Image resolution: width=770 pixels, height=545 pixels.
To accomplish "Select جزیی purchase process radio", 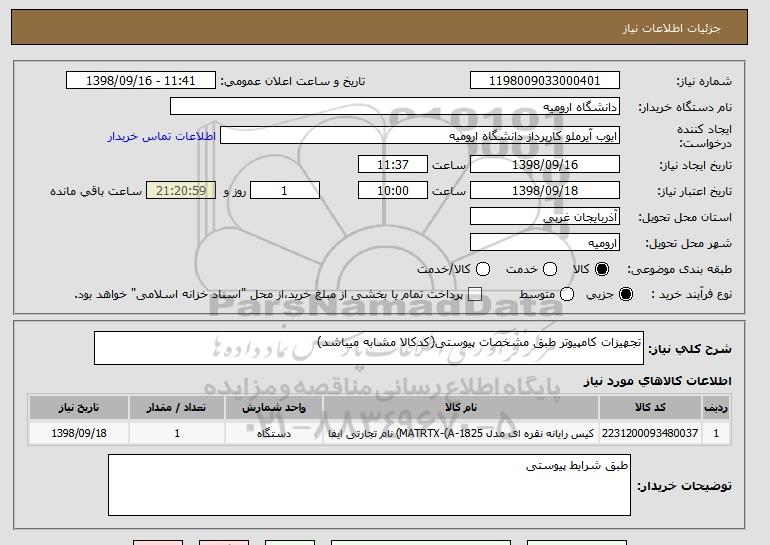I will pyautogui.click(x=626, y=294).
